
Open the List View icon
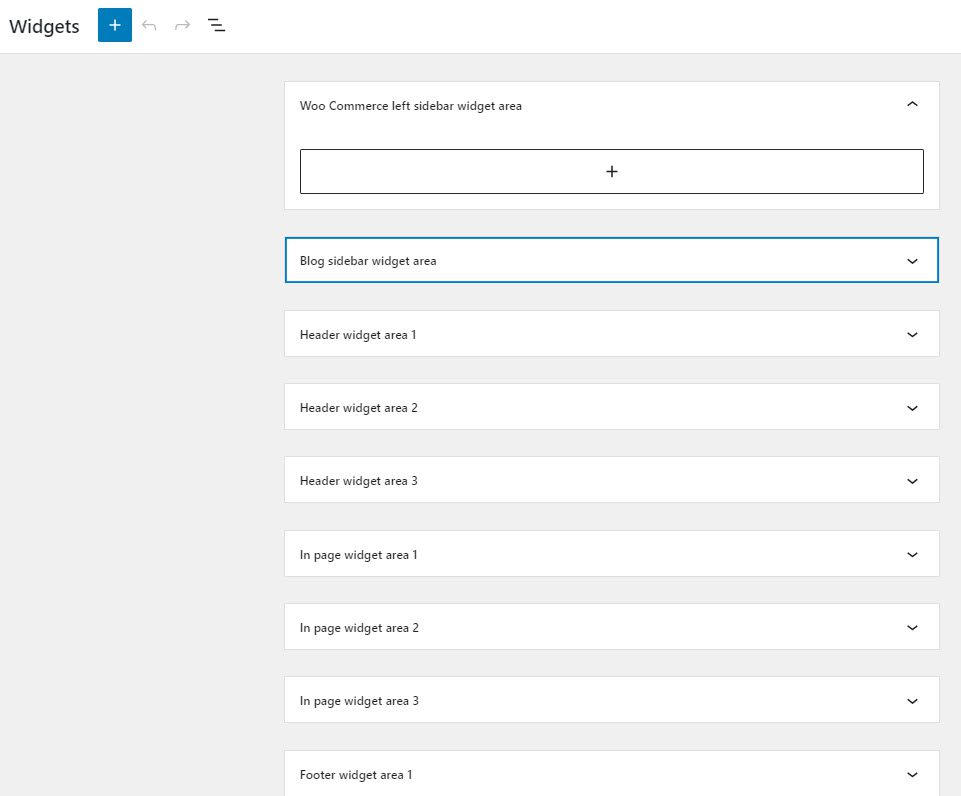coord(216,26)
